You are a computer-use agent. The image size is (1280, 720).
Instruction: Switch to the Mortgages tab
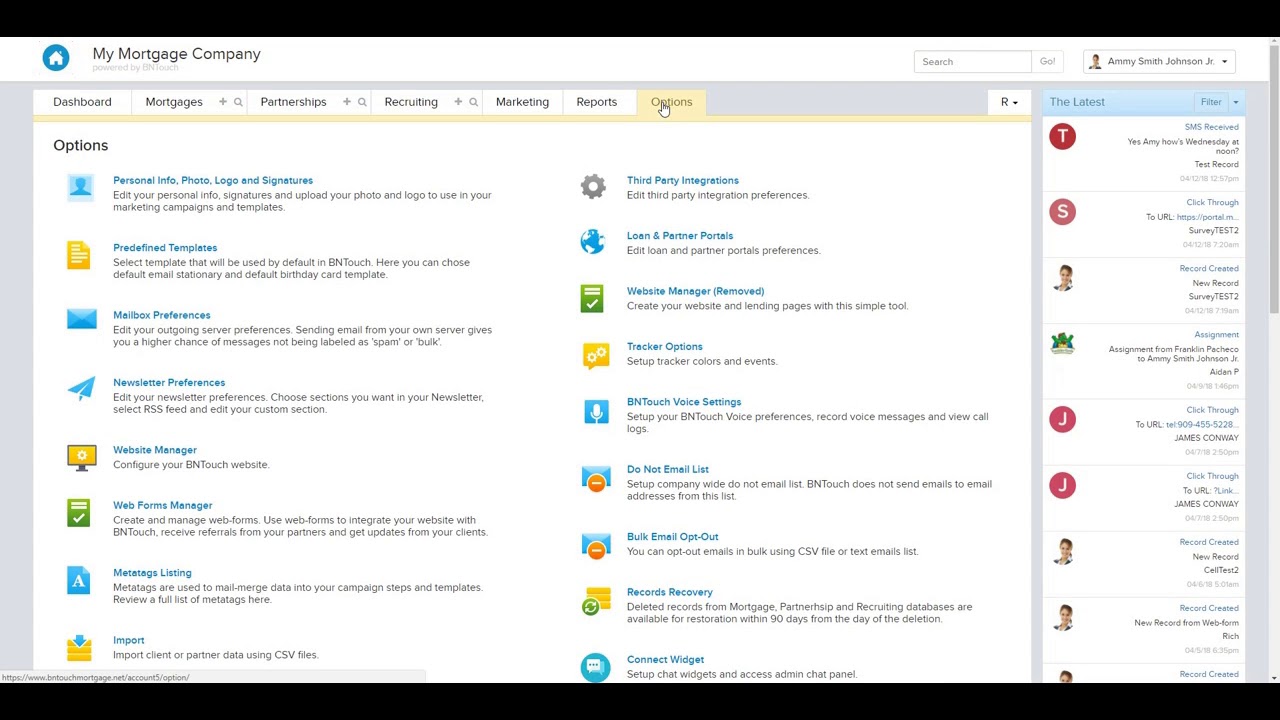click(x=174, y=102)
